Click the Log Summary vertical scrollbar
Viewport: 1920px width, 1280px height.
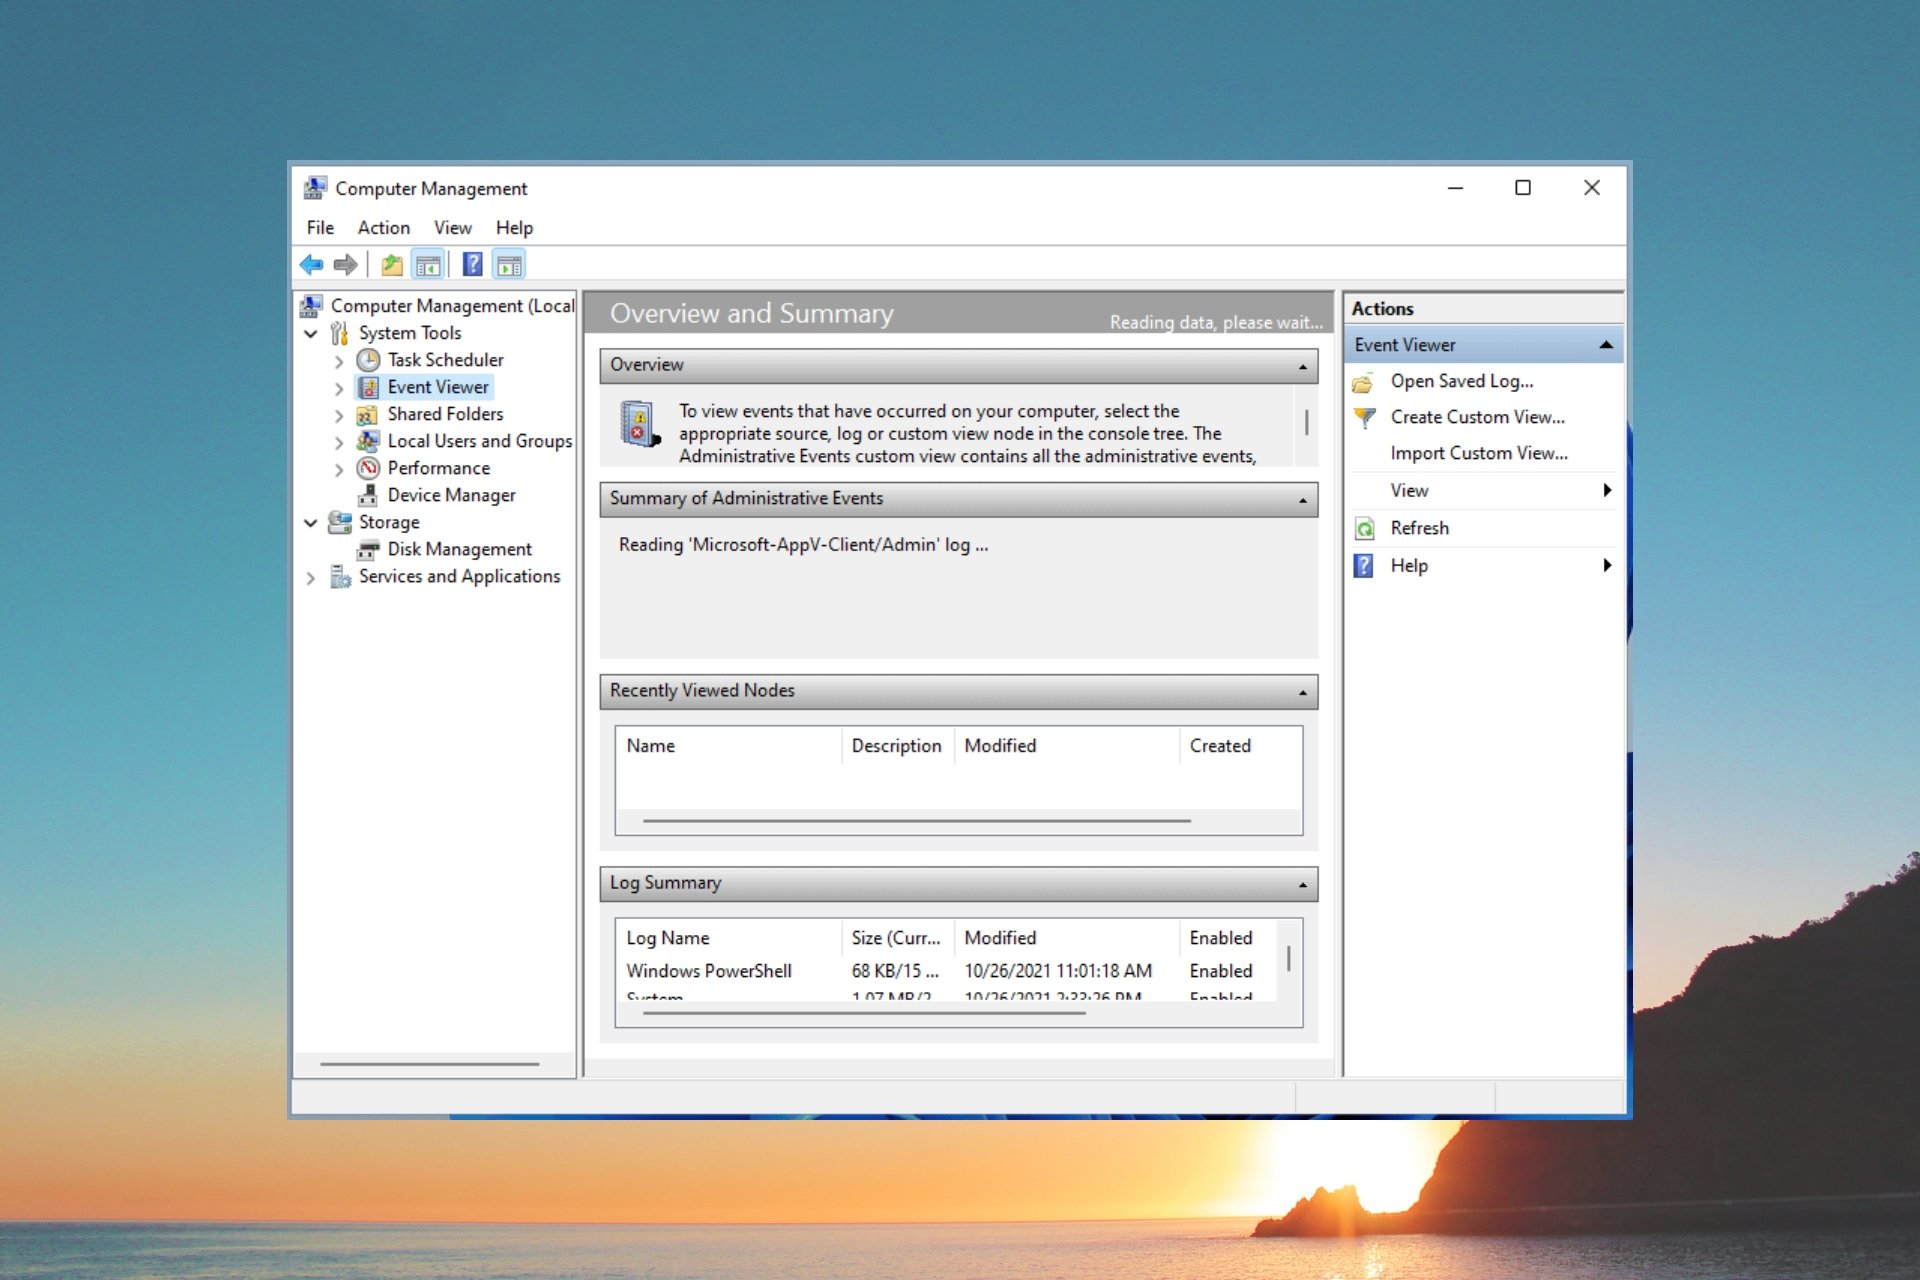1289,959
